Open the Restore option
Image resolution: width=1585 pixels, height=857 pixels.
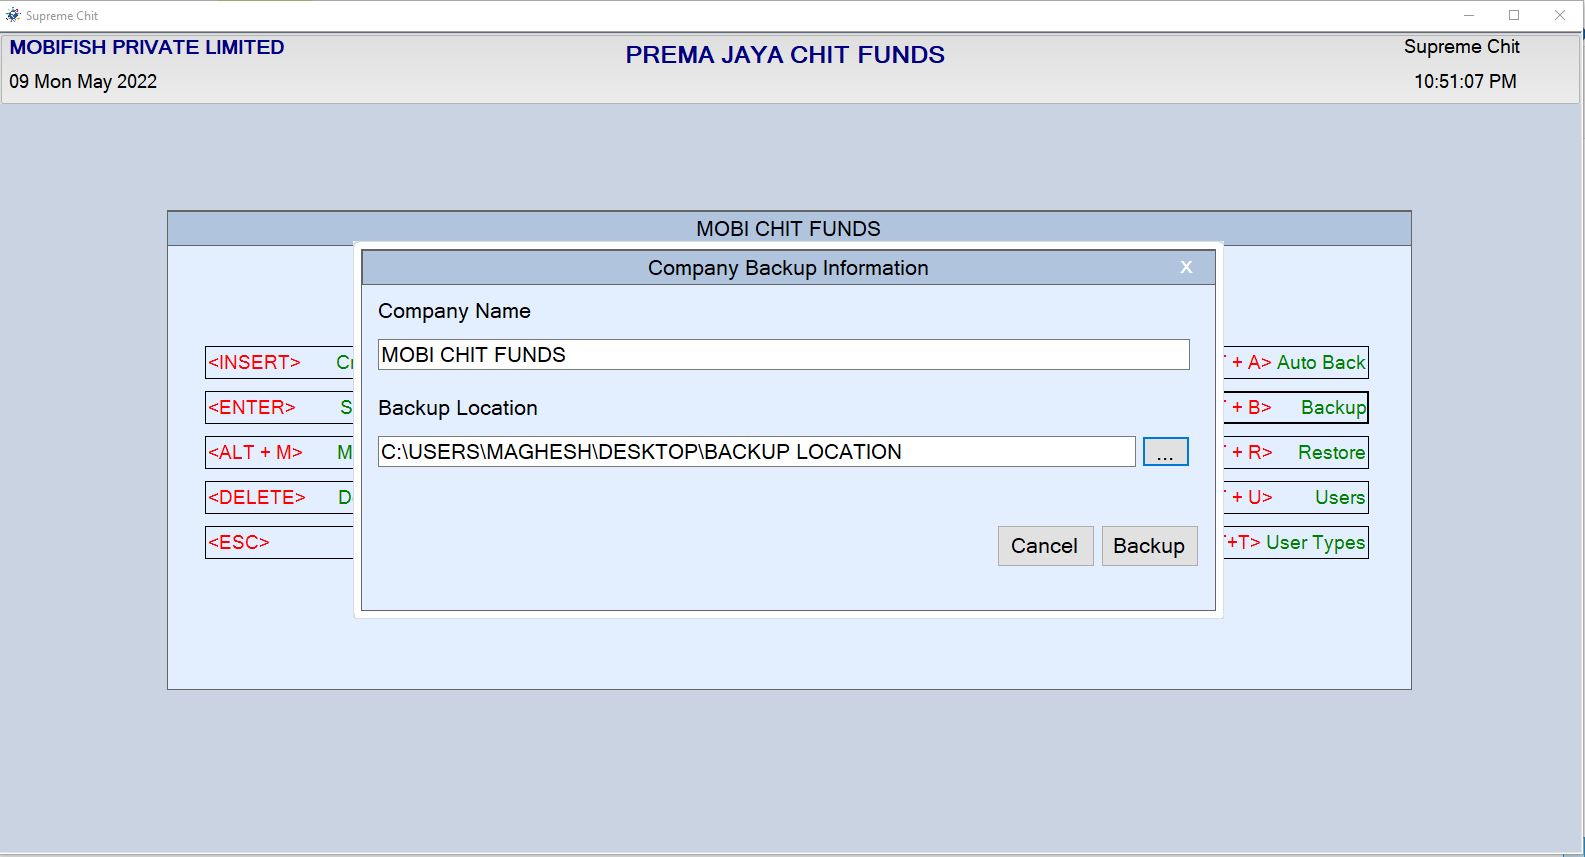[1296, 452]
